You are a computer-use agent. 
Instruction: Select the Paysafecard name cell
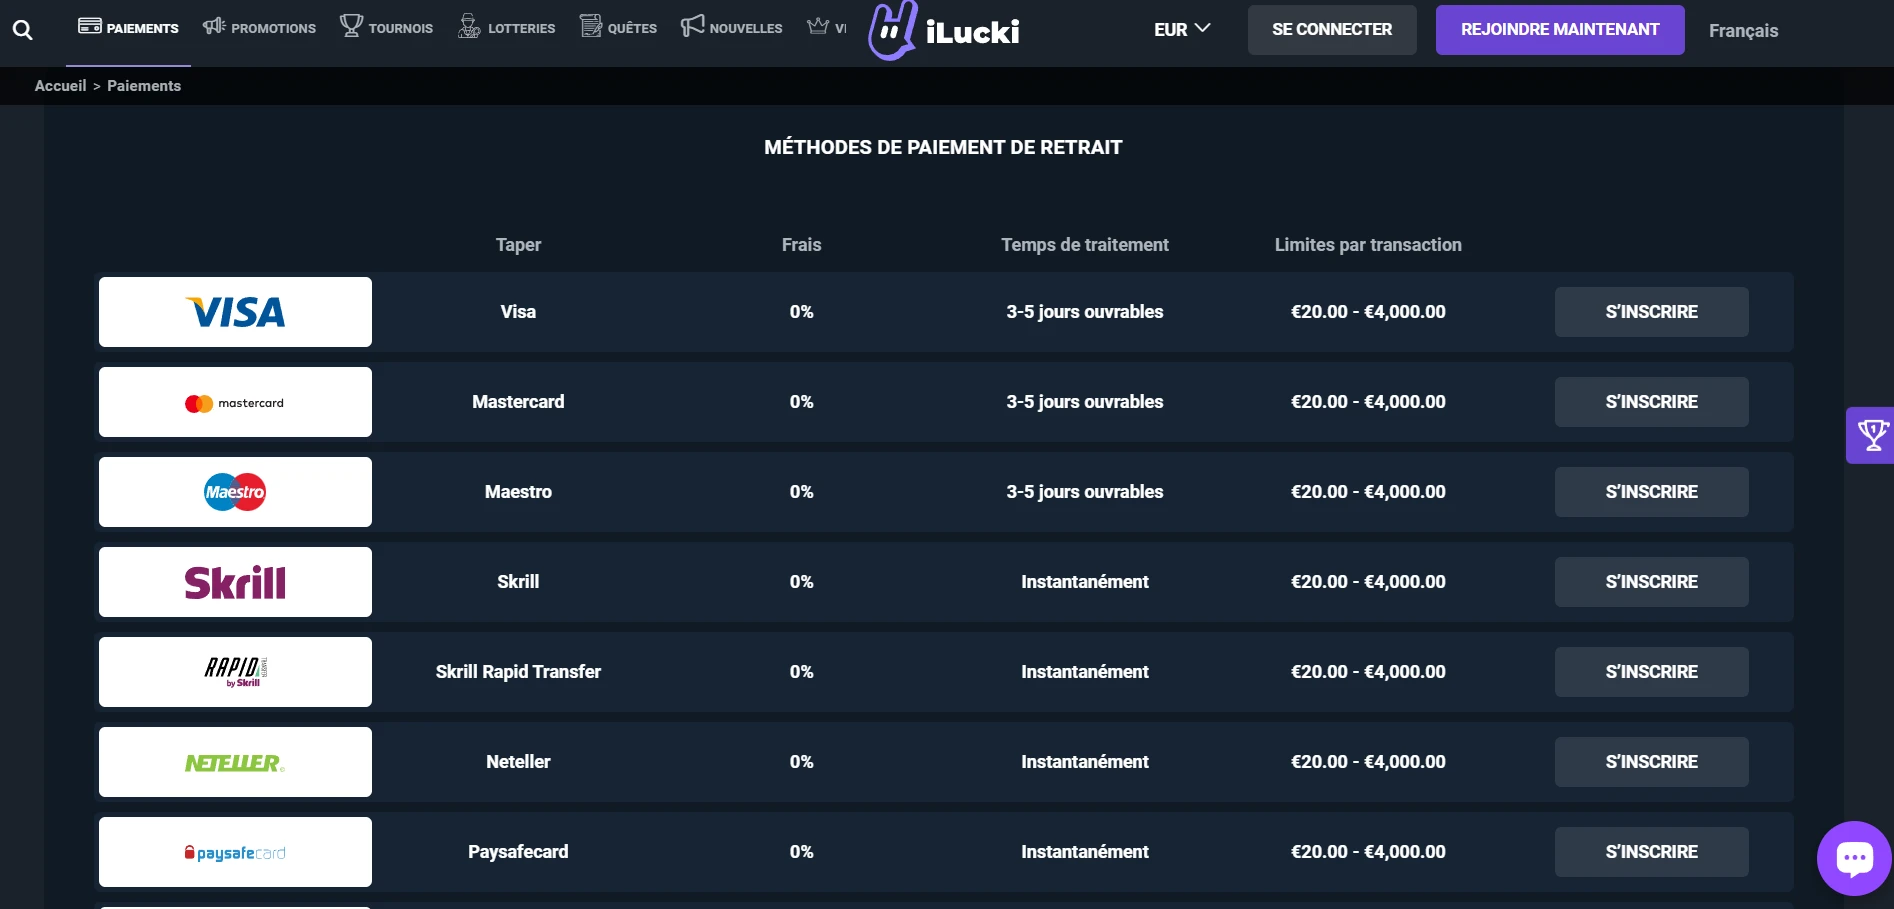tap(518, 852)
